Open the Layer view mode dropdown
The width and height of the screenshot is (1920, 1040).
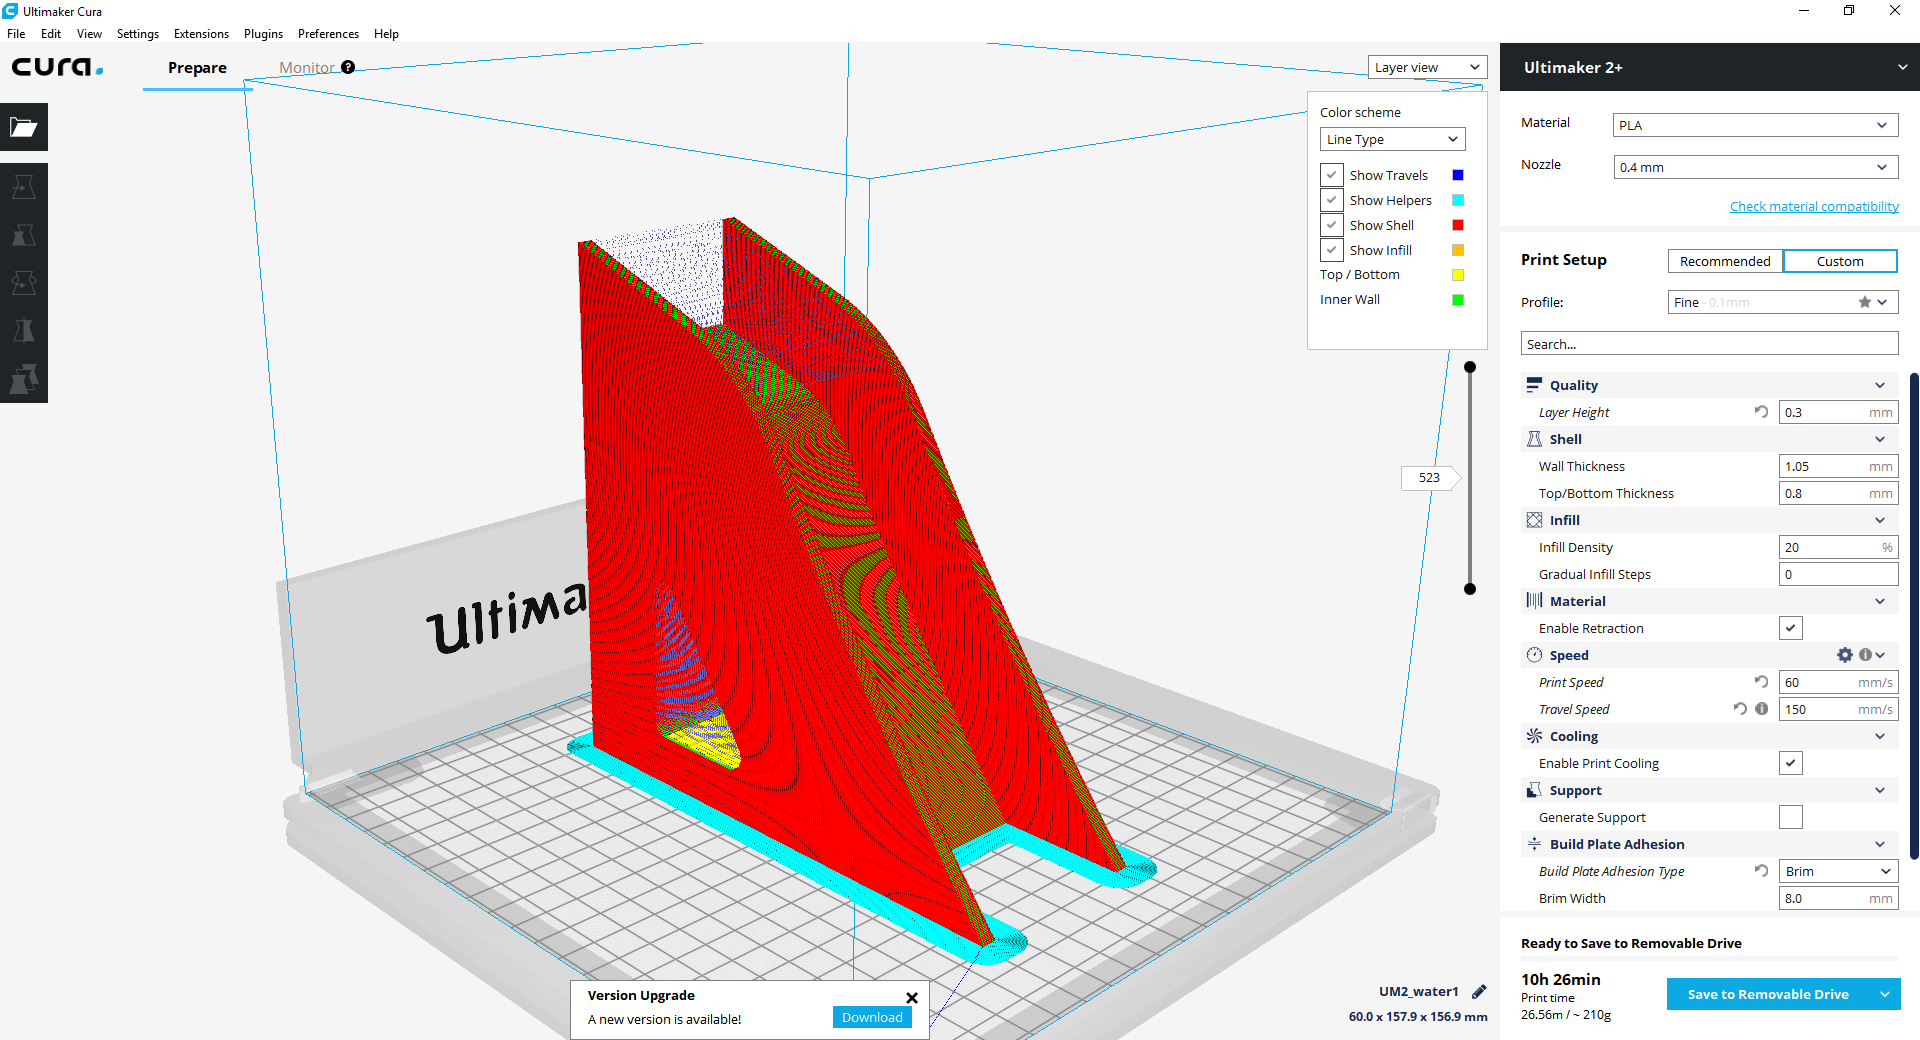point(1427,67)
